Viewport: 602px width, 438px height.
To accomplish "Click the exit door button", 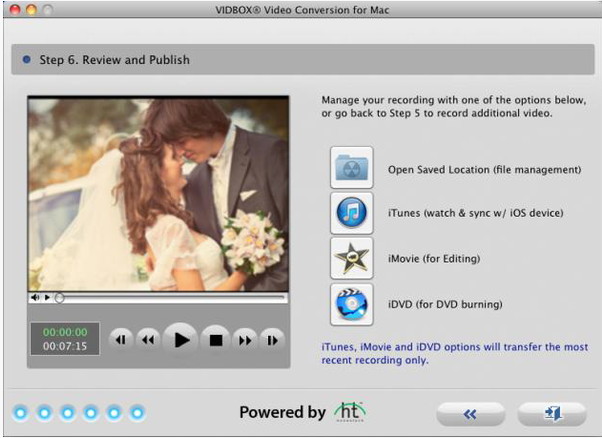I will coord(552,414).
